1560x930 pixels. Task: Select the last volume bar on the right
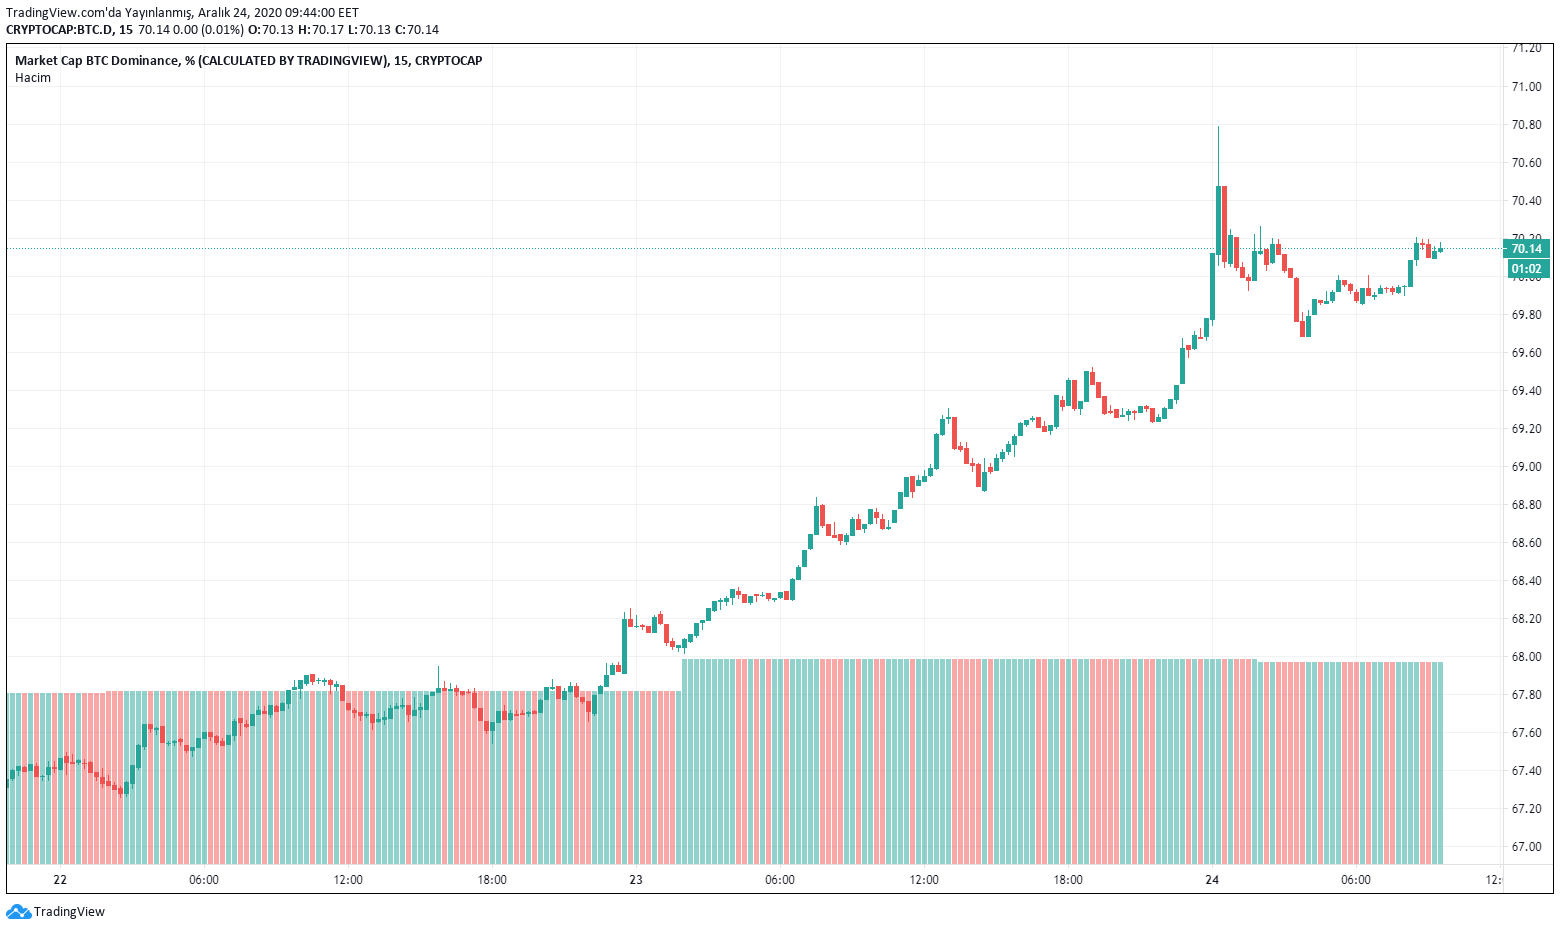[x=1440, y=760]
